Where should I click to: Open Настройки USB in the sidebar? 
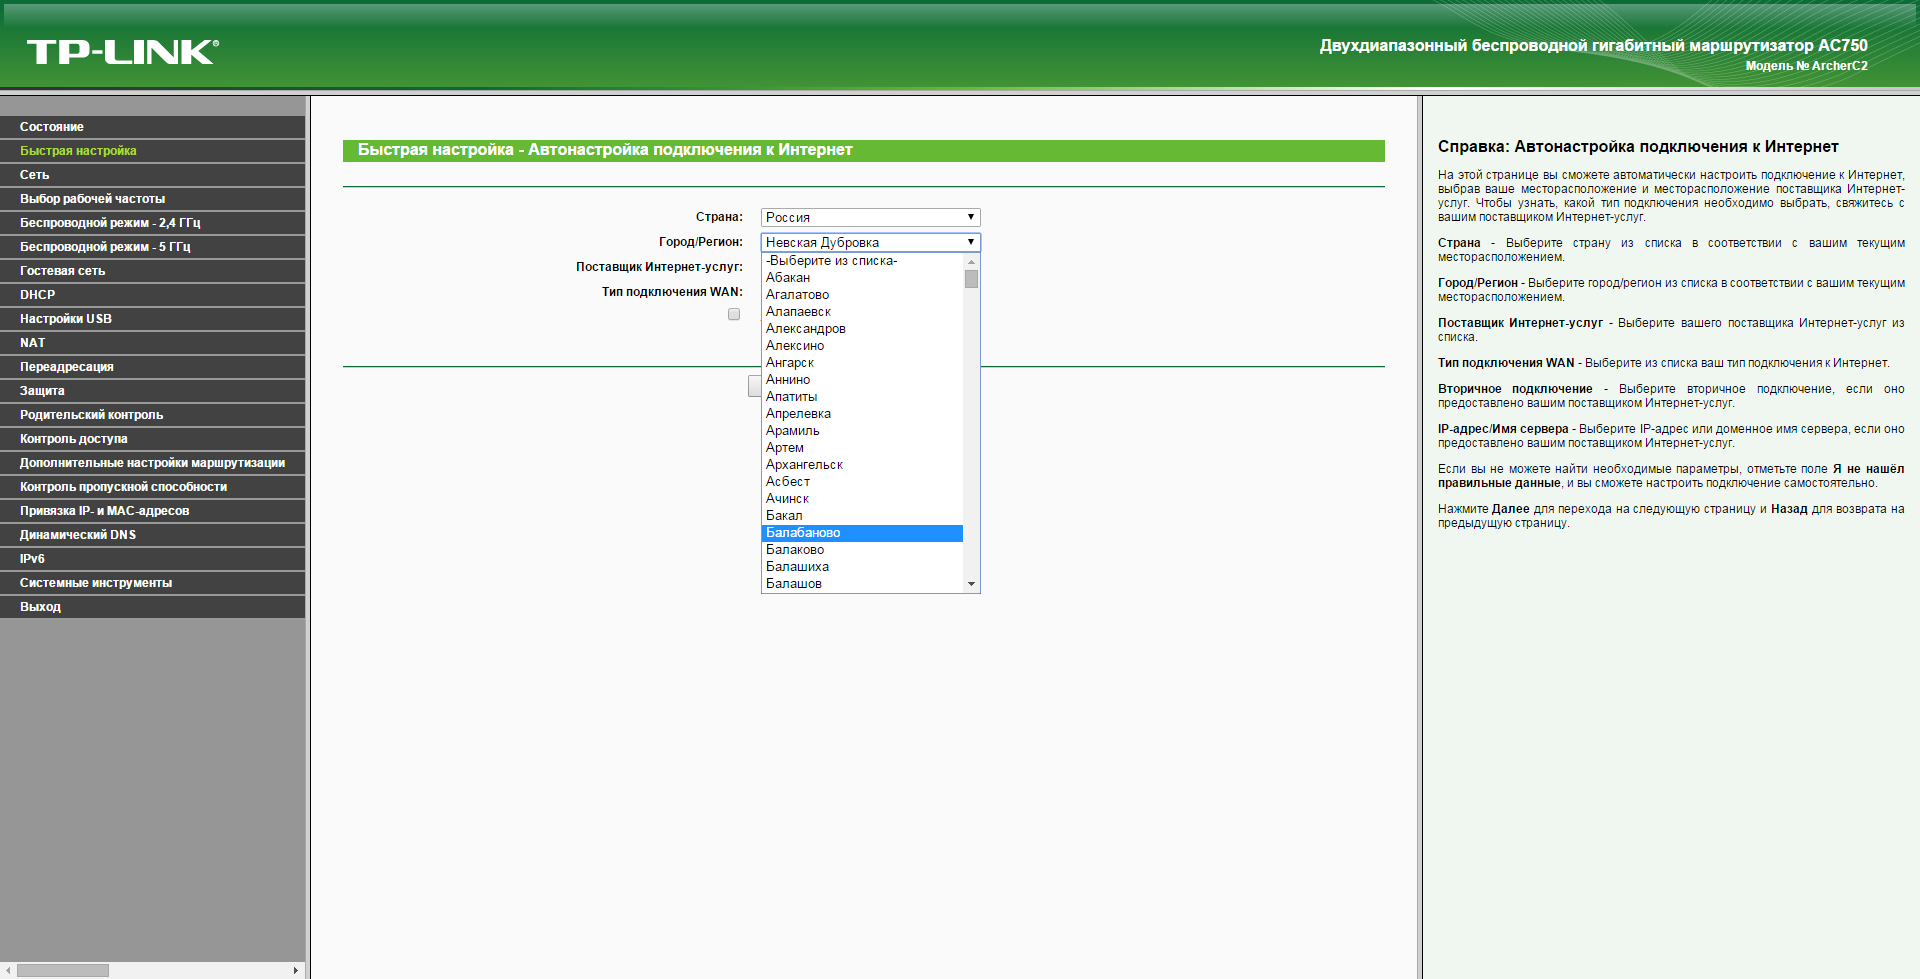tap(66, 319)
